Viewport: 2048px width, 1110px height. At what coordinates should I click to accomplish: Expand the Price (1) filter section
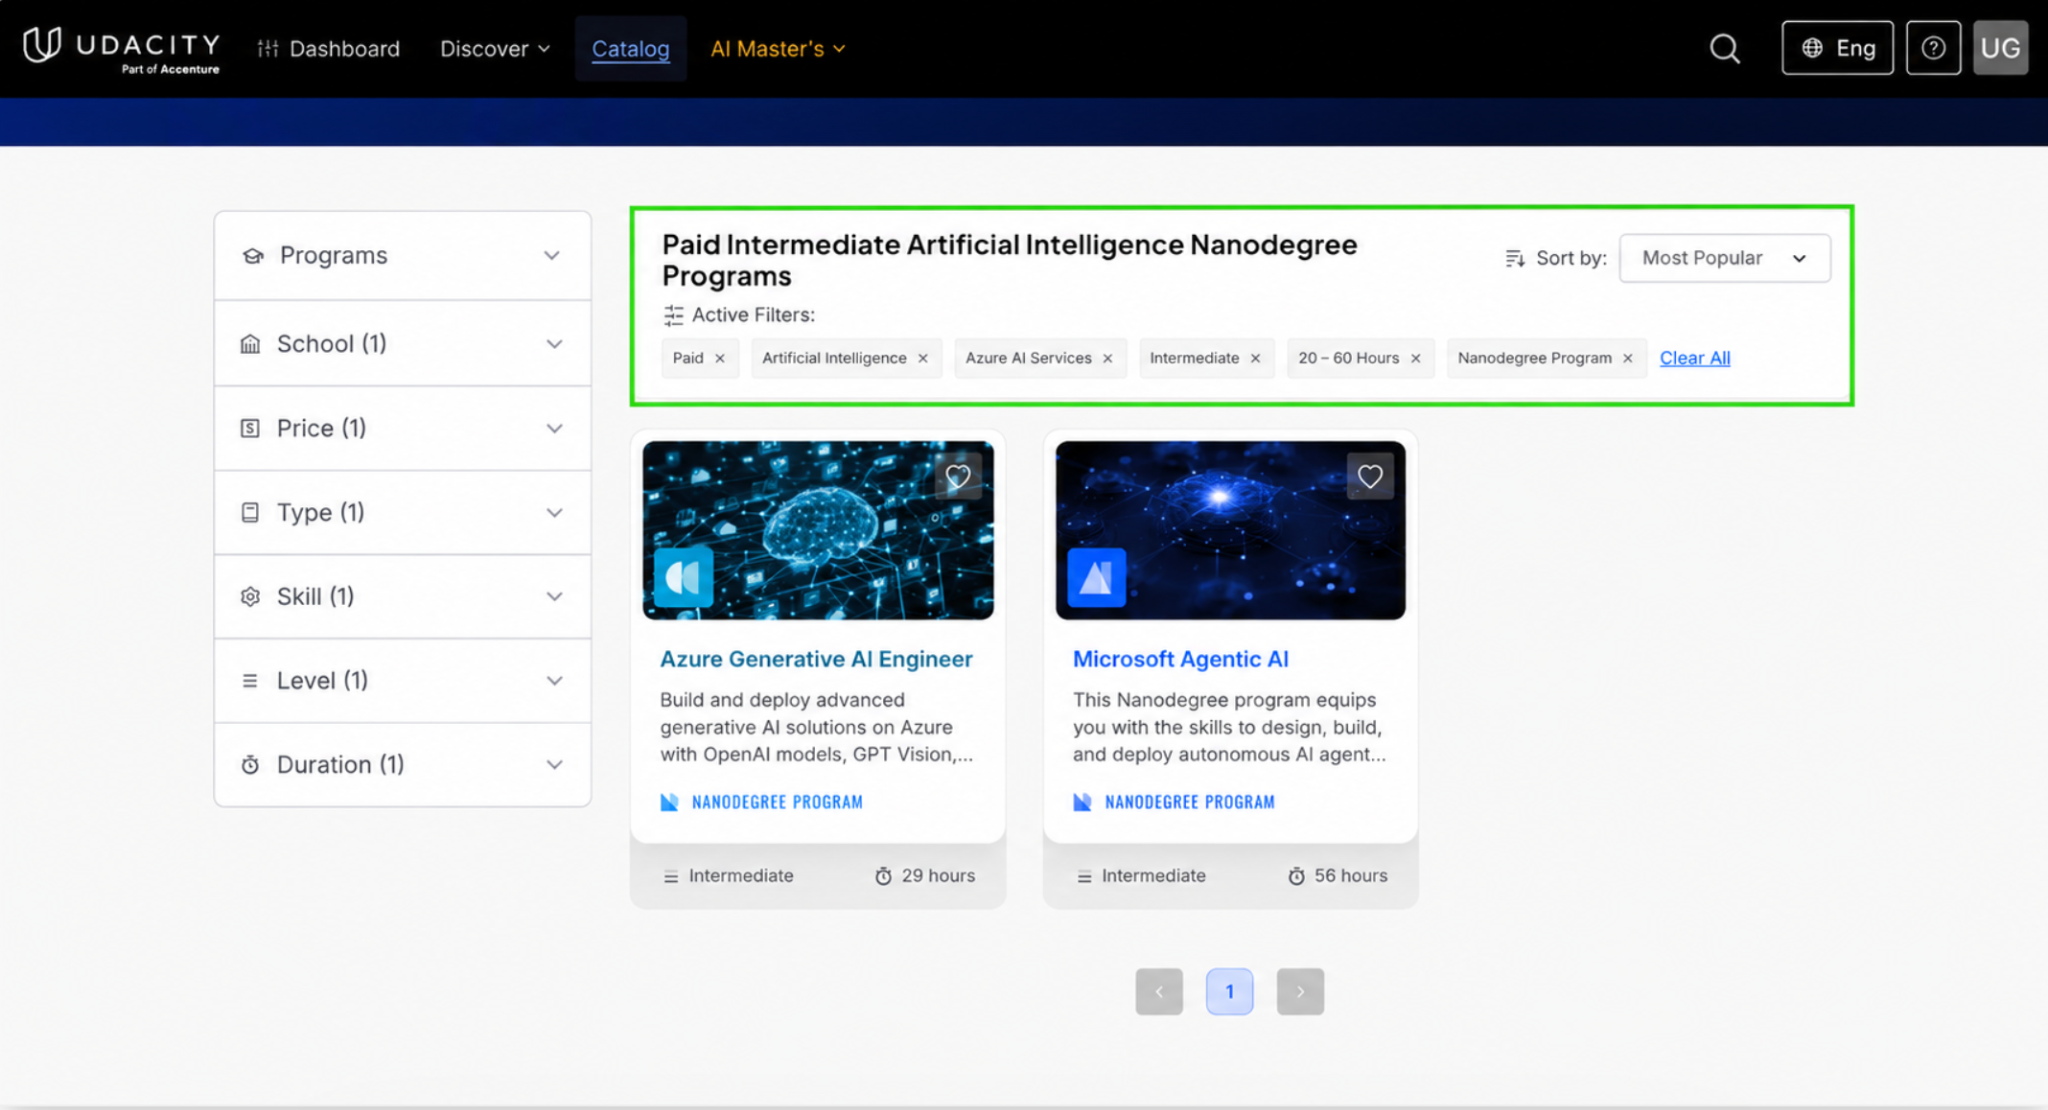pyautogui.click(x=403, y=428)
